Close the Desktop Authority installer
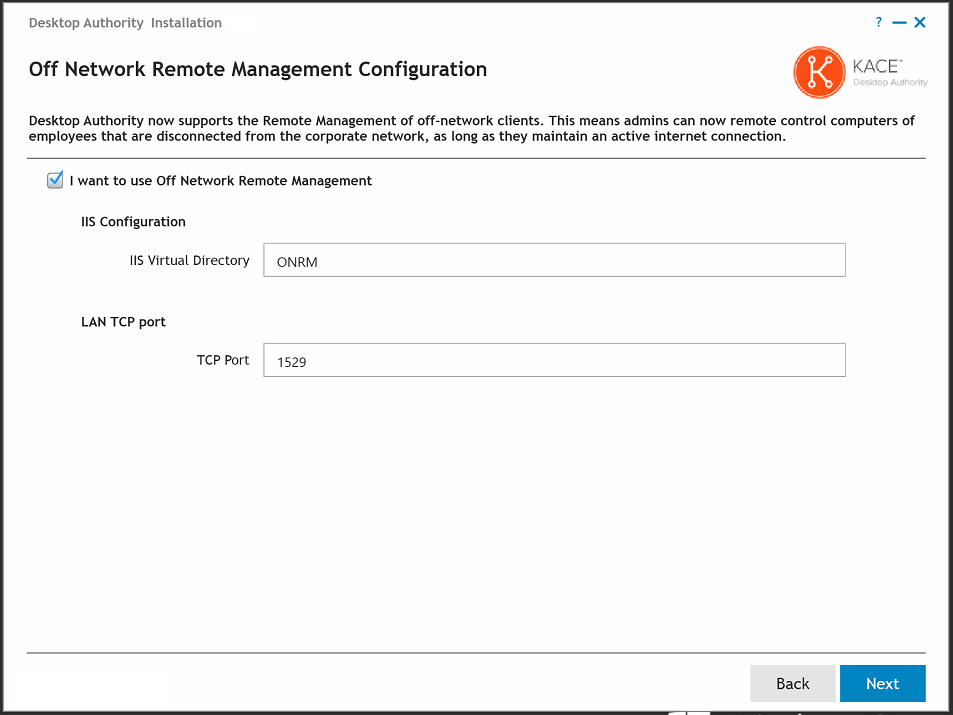Viewport: 953px width, 715px height. click(x=920, y=22)
